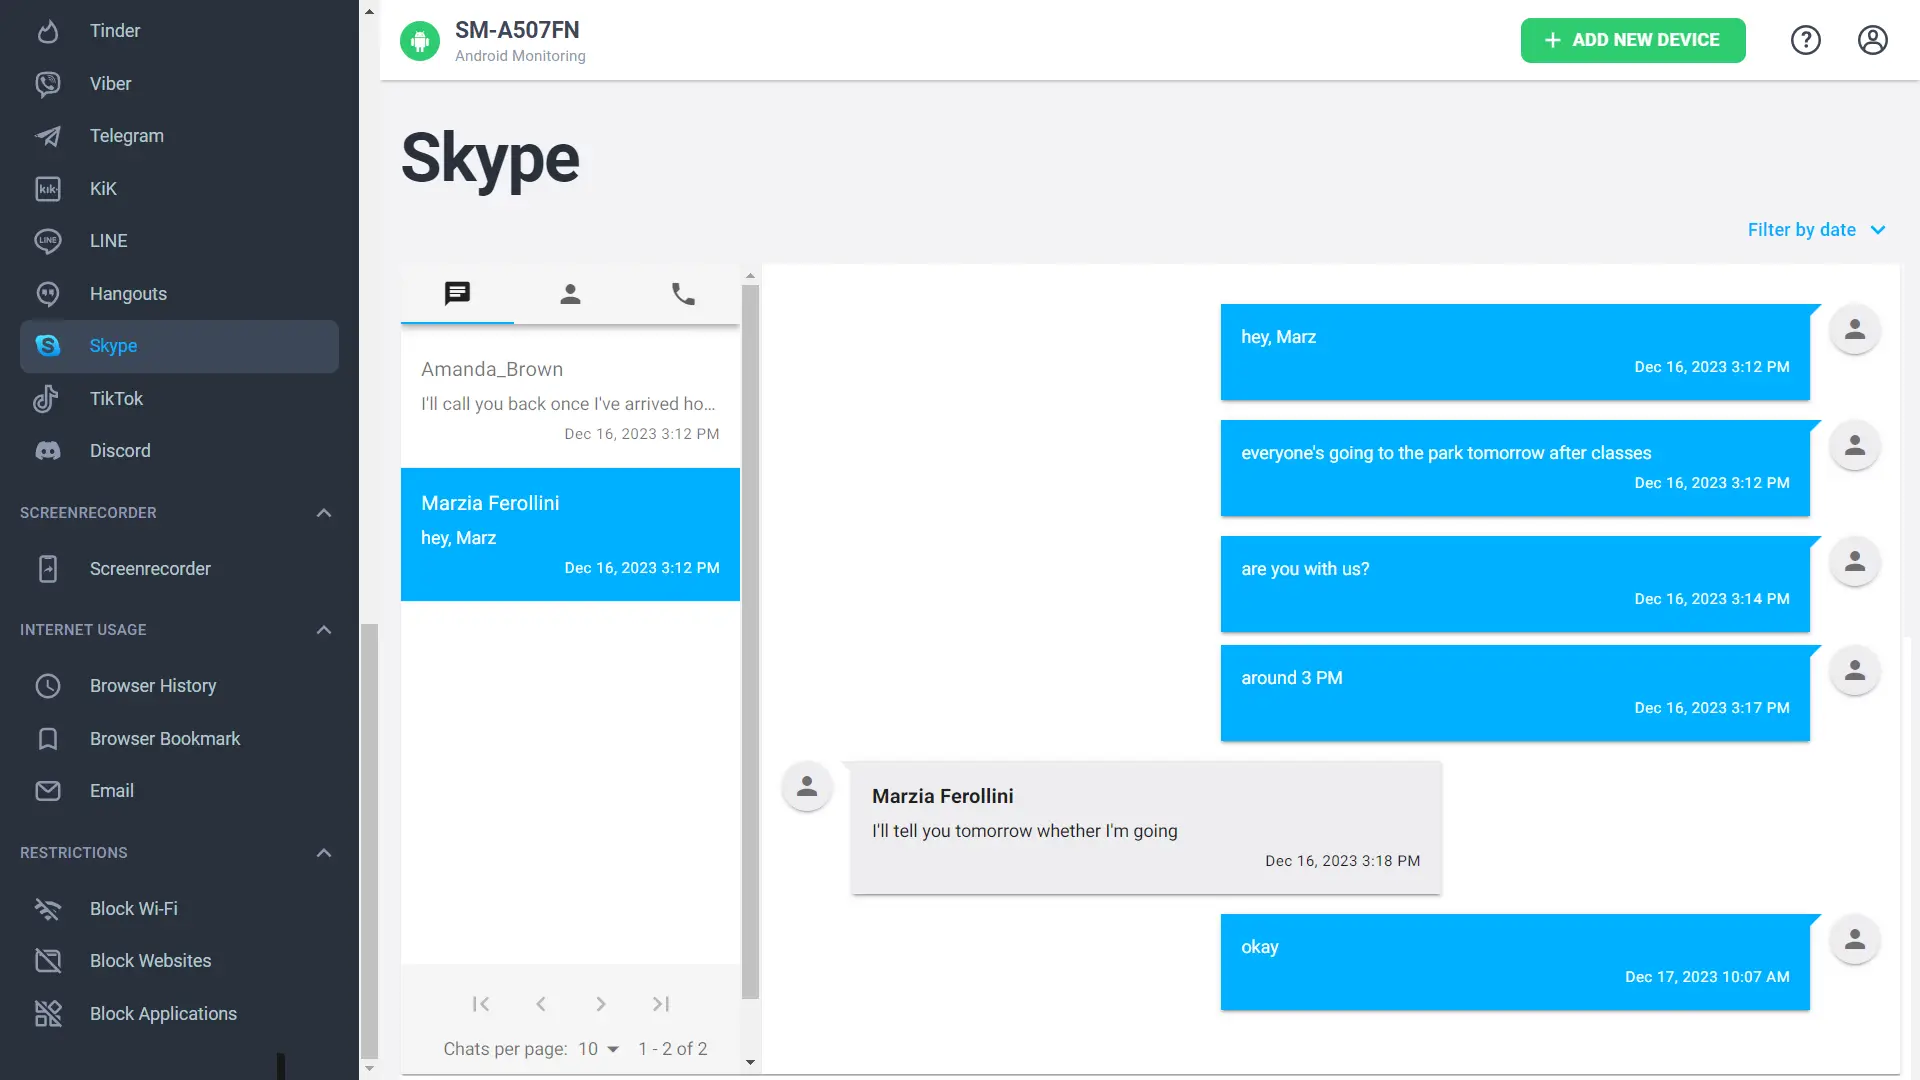Open the Tinder flame icon in sidebar
The height and width of the screenshot is (1080, 1920).
(48, 31)
